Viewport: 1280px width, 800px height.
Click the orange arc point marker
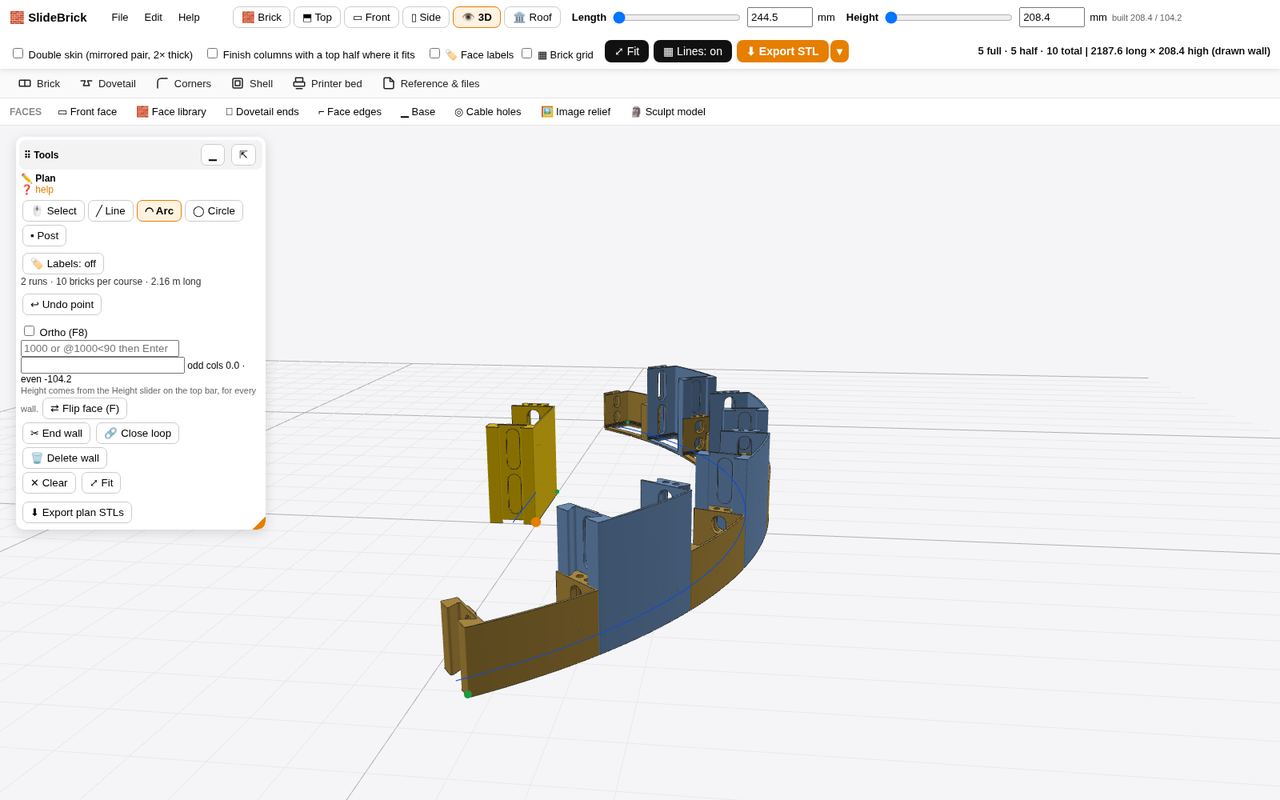coord(536,522)
